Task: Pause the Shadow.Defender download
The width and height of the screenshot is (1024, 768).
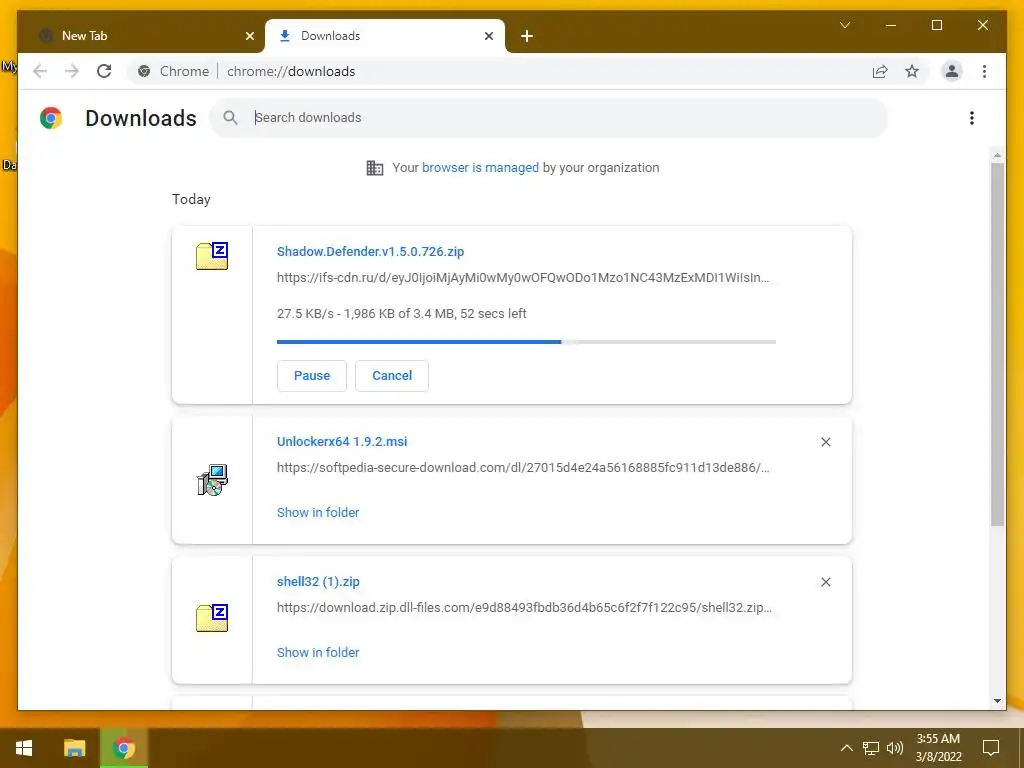Action: (312, 376)
